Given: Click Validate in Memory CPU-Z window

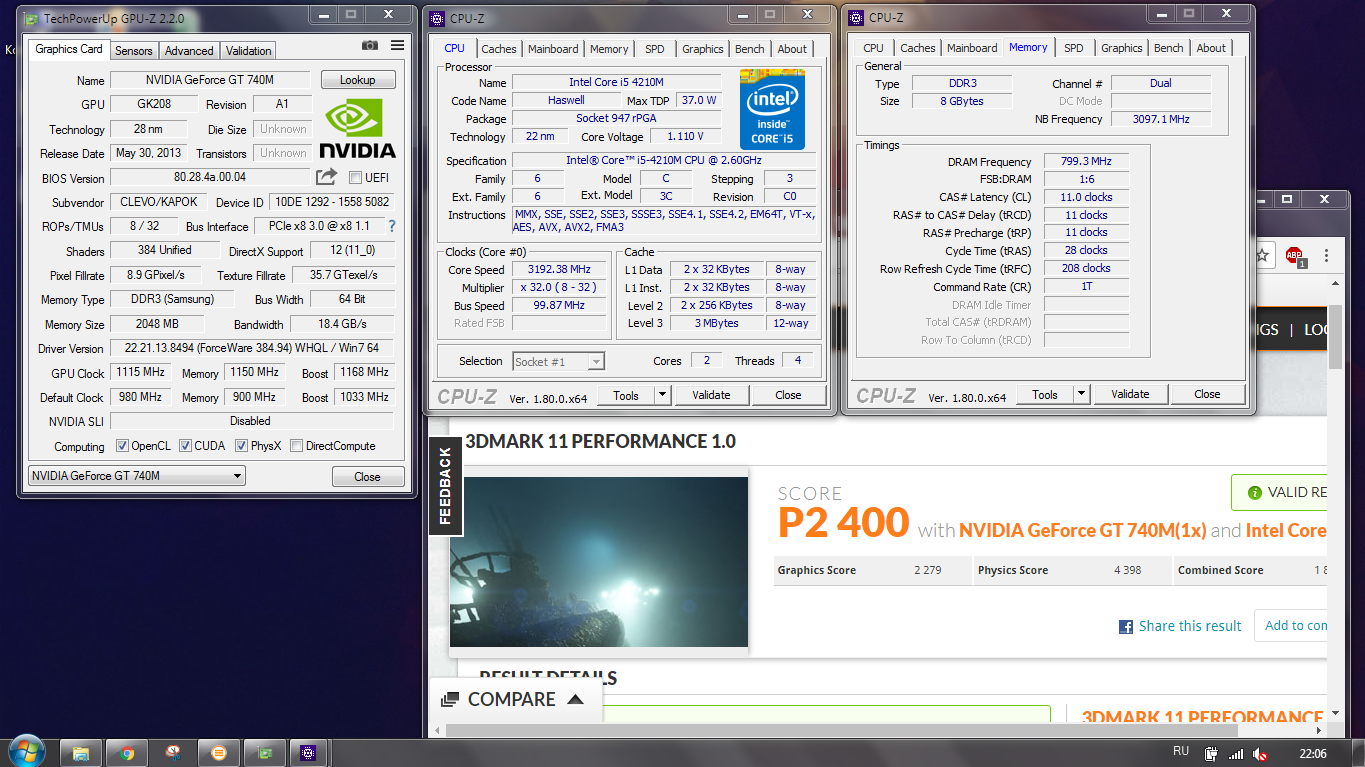Looking at the screenshot, I should [x=1130, y=394].
